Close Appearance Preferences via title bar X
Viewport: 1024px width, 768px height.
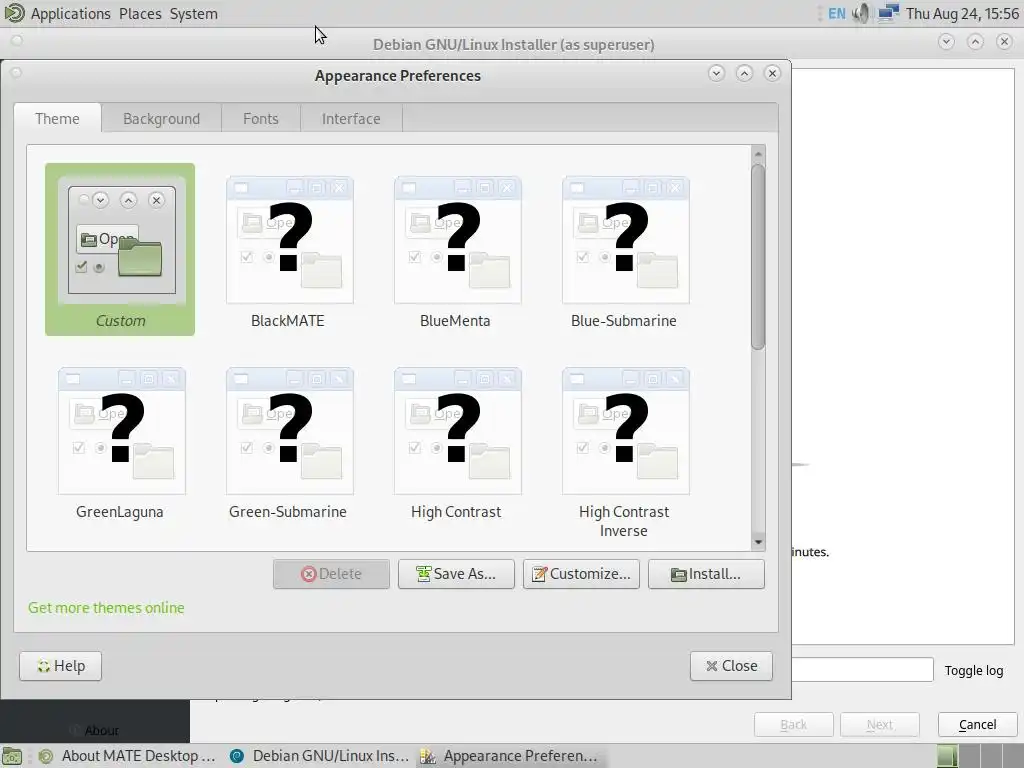point(773,73)
